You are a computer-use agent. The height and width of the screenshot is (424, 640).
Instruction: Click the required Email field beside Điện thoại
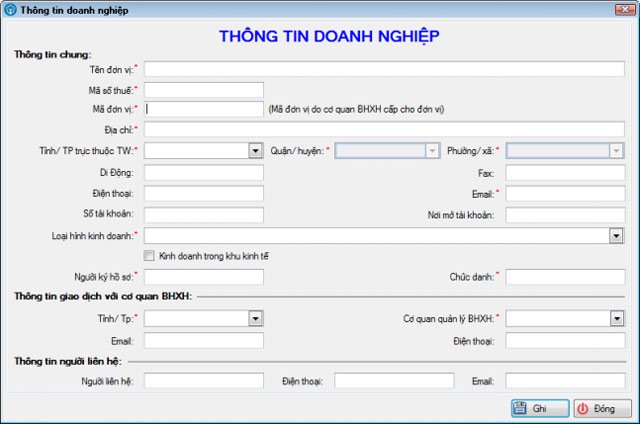tap(565, 193)
